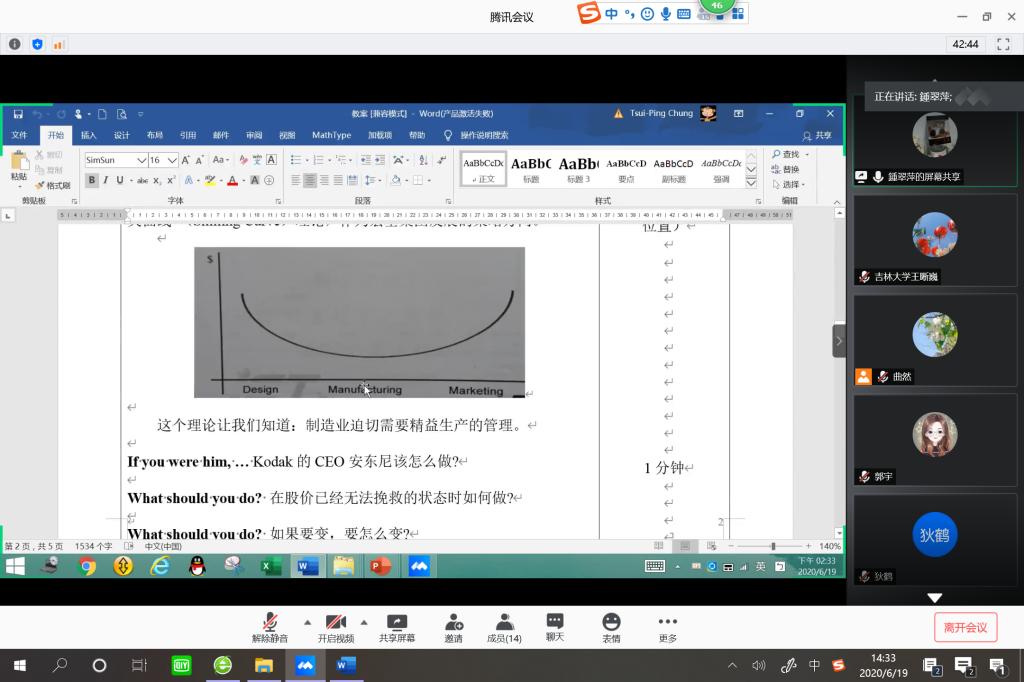Screen dimensions: 1024x682
Task: Click the network signal bars icon
Action: coord(59,44)
